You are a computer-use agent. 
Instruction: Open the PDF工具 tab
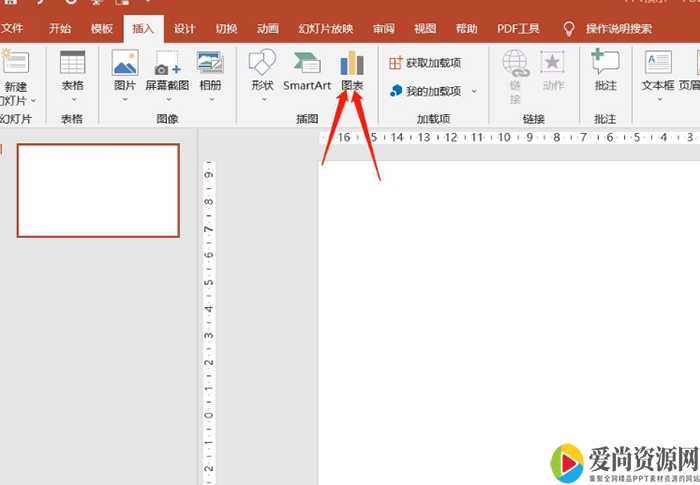519,29
